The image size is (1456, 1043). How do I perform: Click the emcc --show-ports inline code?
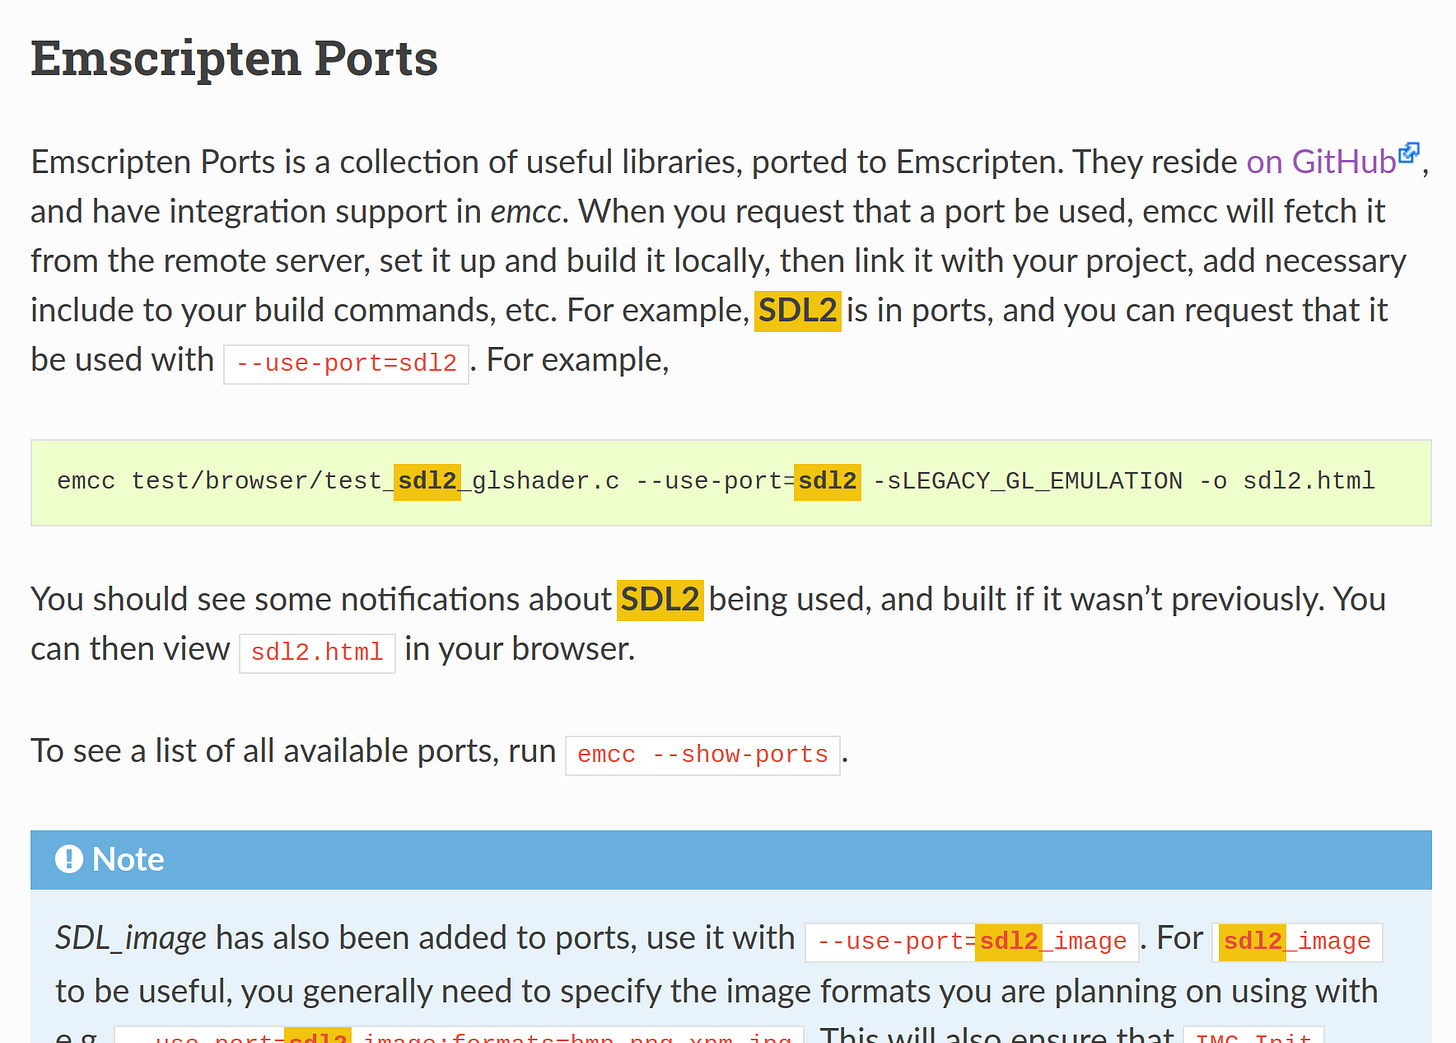click(x=703, y=754)
